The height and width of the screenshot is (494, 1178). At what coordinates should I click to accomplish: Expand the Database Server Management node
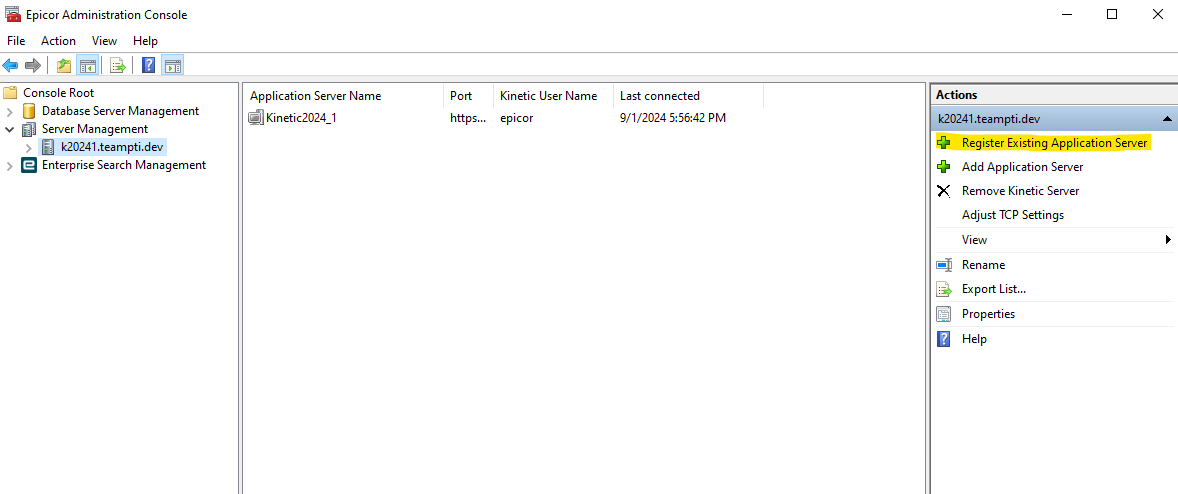point(9,111)
